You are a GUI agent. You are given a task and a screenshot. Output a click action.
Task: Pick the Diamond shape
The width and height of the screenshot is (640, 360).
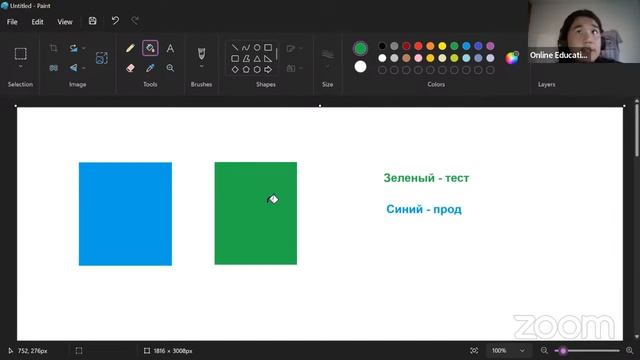click(x=235, y=70)
